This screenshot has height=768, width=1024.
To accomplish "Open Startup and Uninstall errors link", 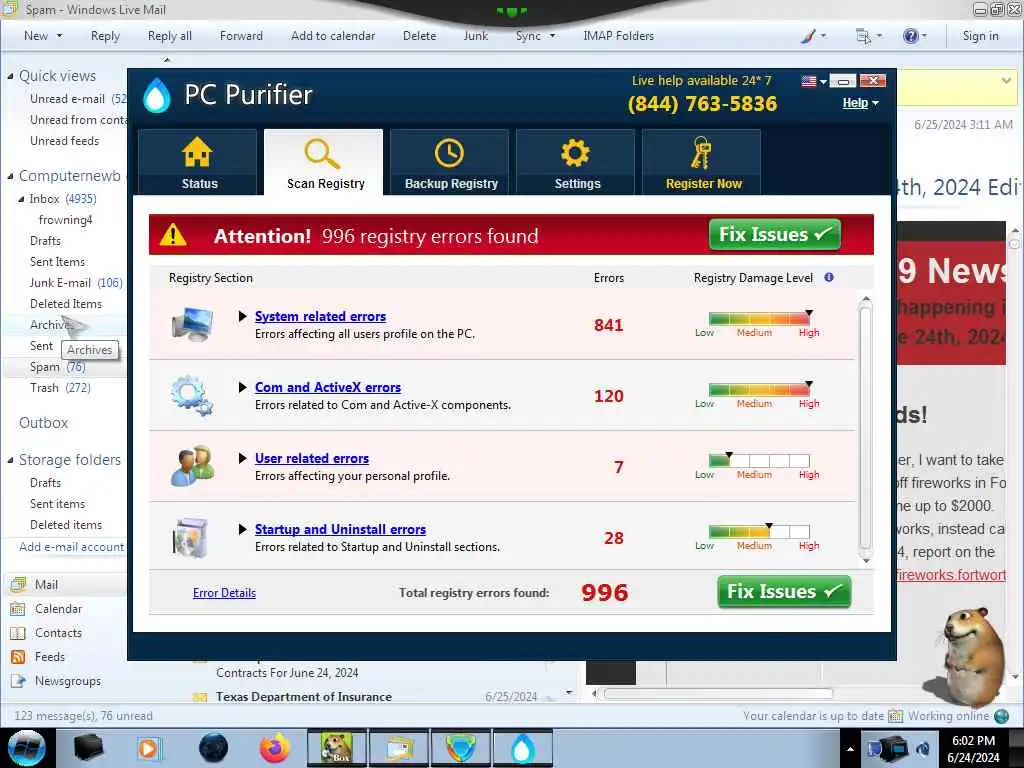I will 340,530.
